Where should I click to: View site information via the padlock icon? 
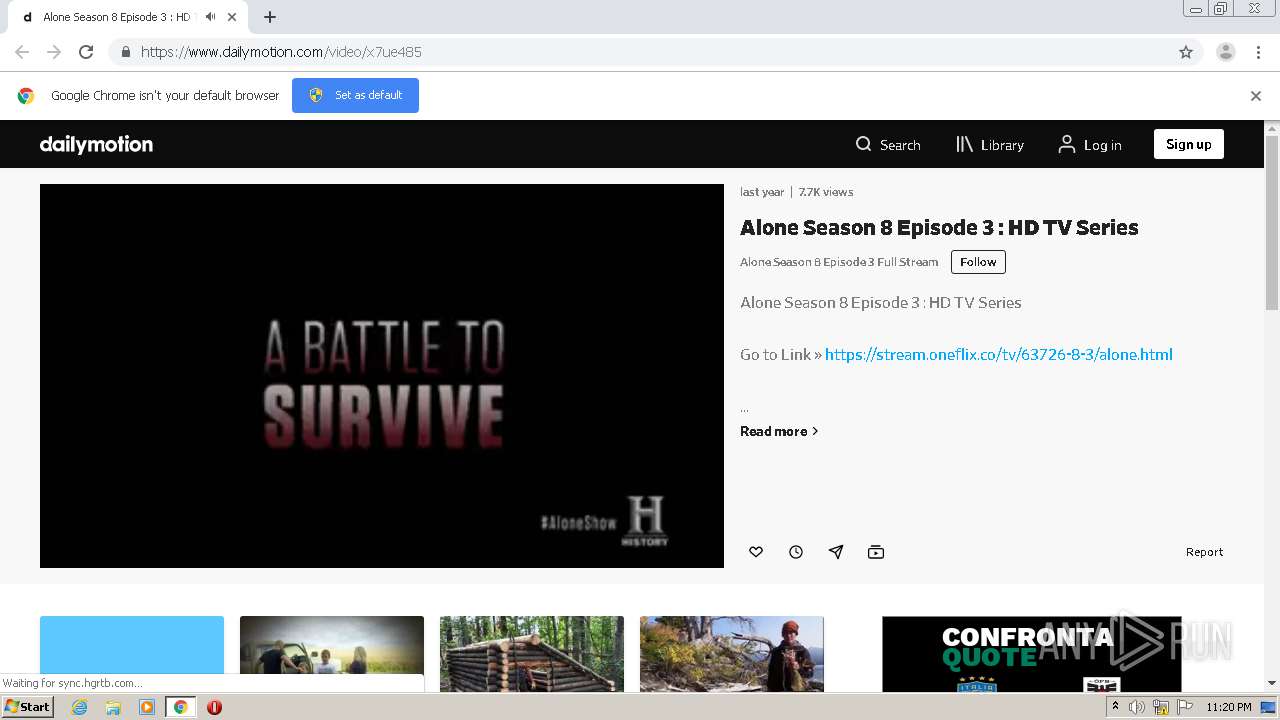[x=125, y=52]
